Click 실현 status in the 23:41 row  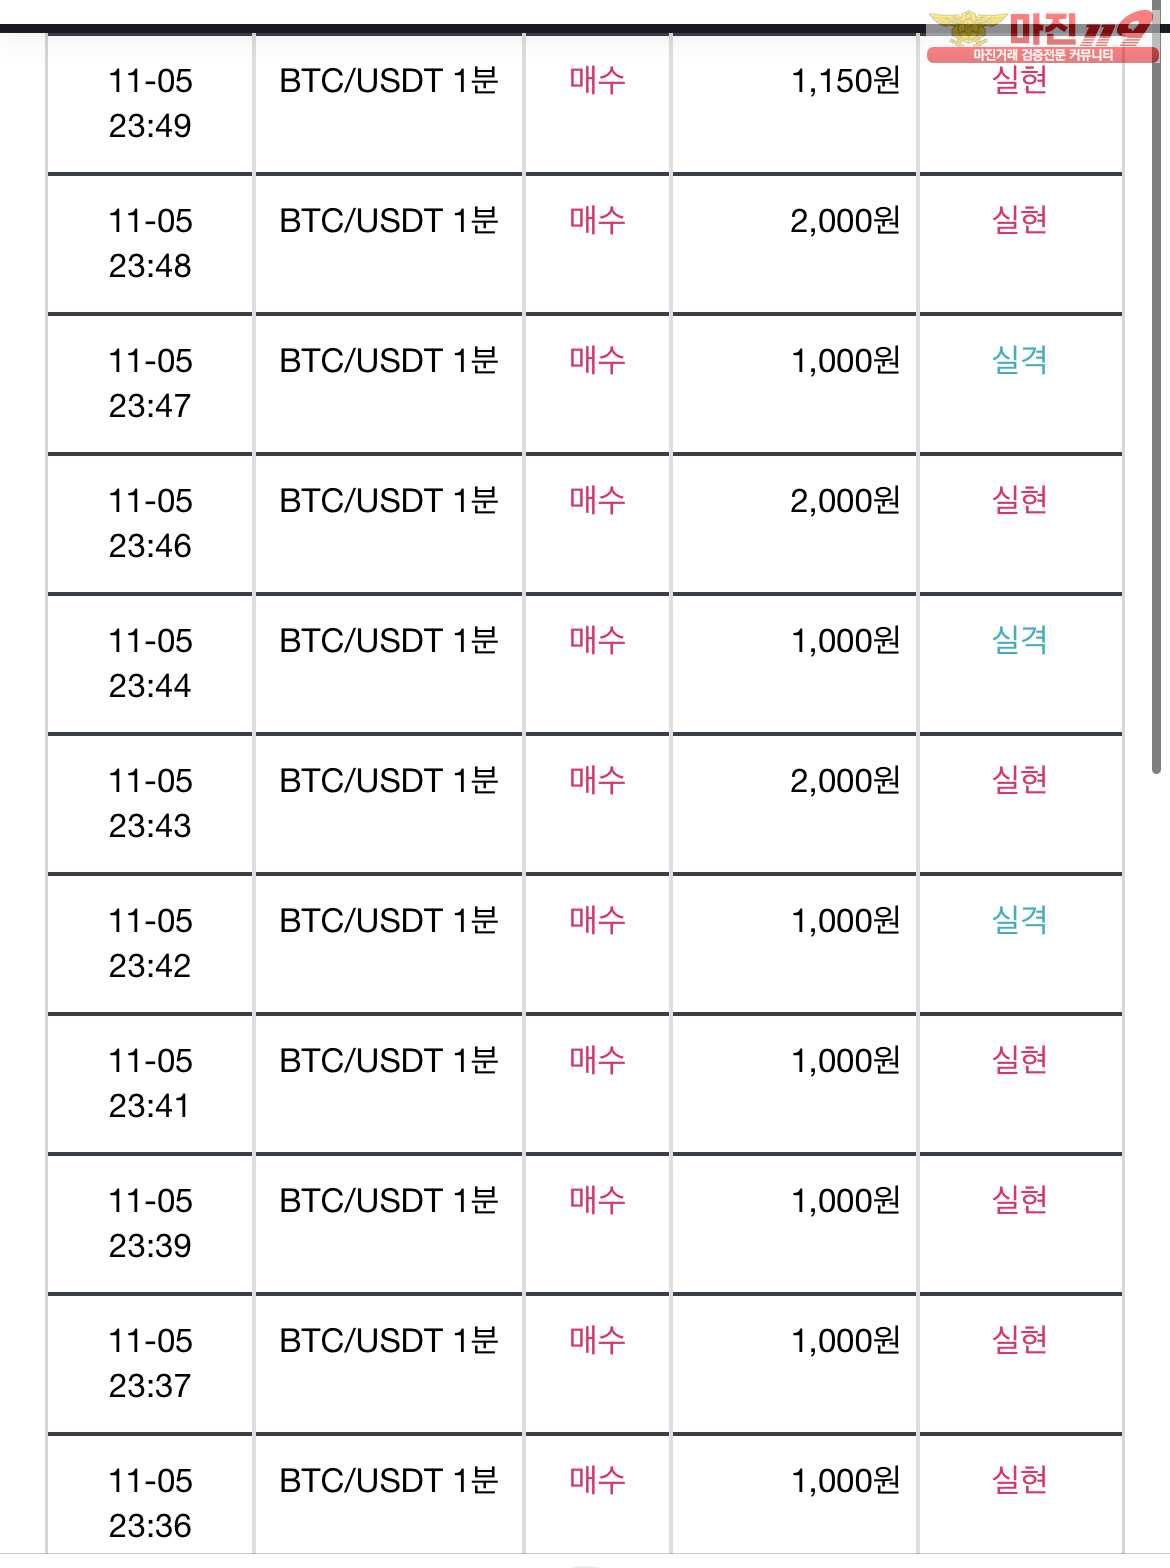tap(1019, 1060)
